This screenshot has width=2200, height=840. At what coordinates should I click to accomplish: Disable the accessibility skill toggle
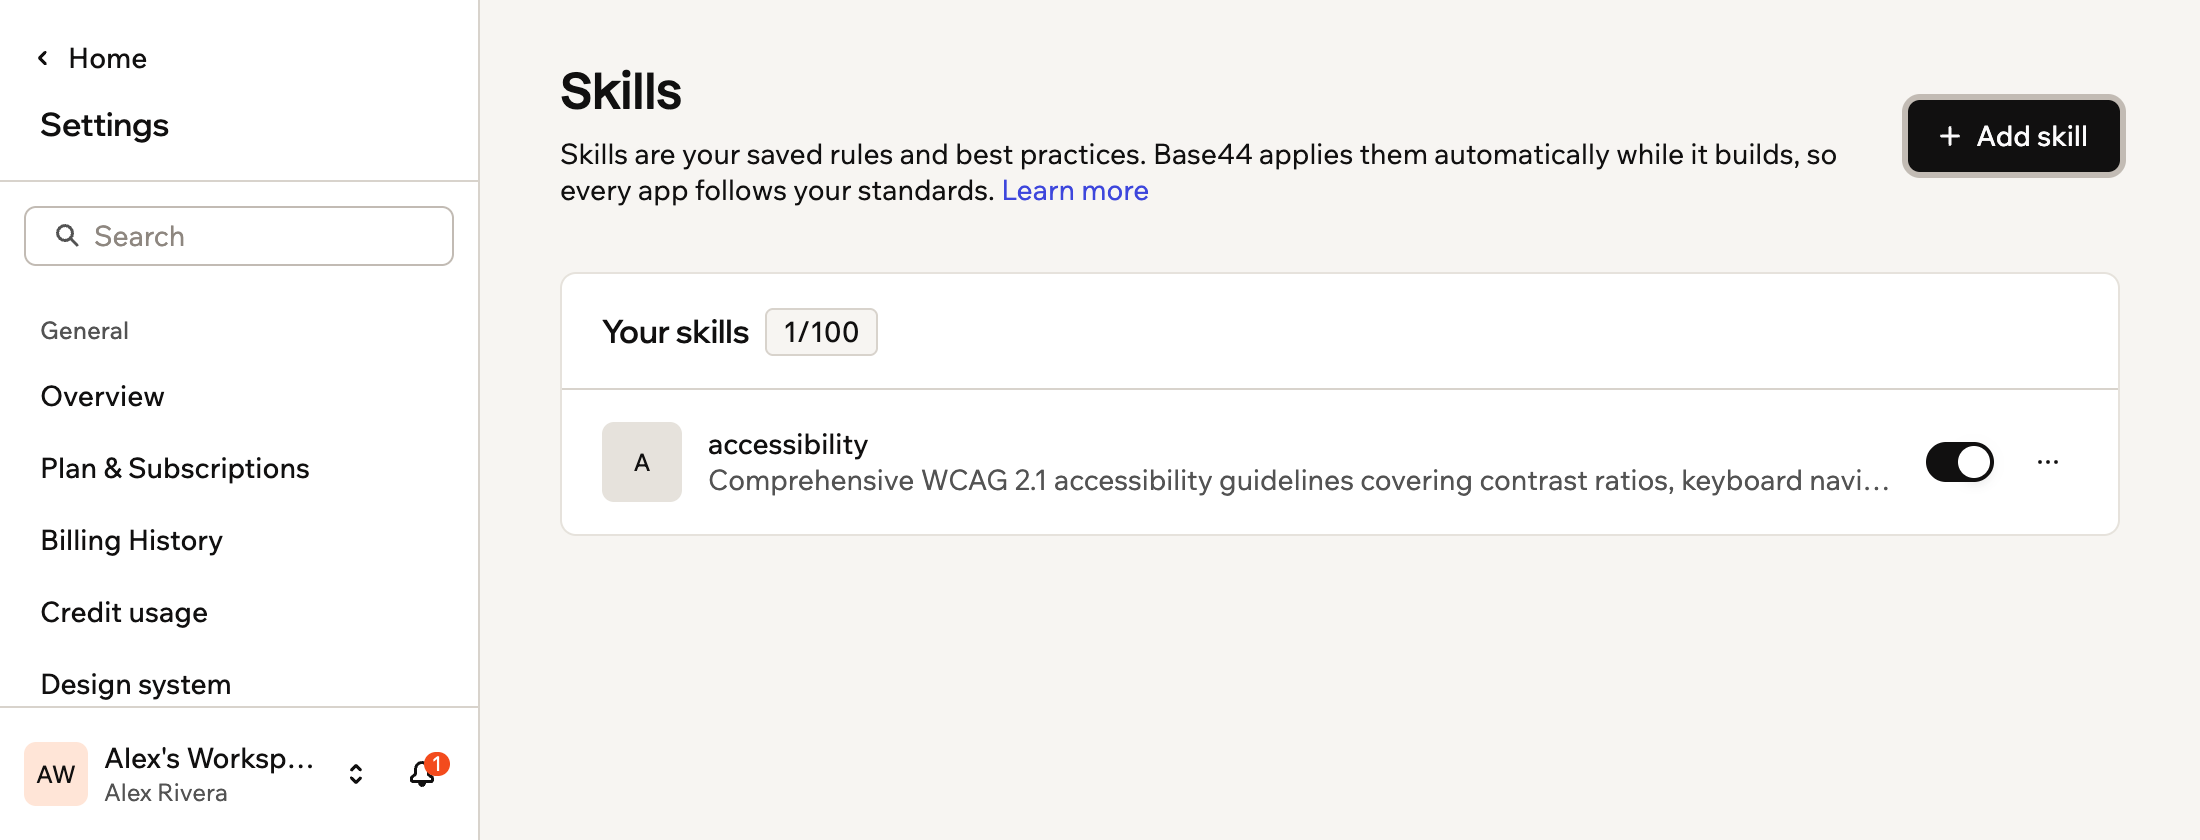[x=1960, y=462]
